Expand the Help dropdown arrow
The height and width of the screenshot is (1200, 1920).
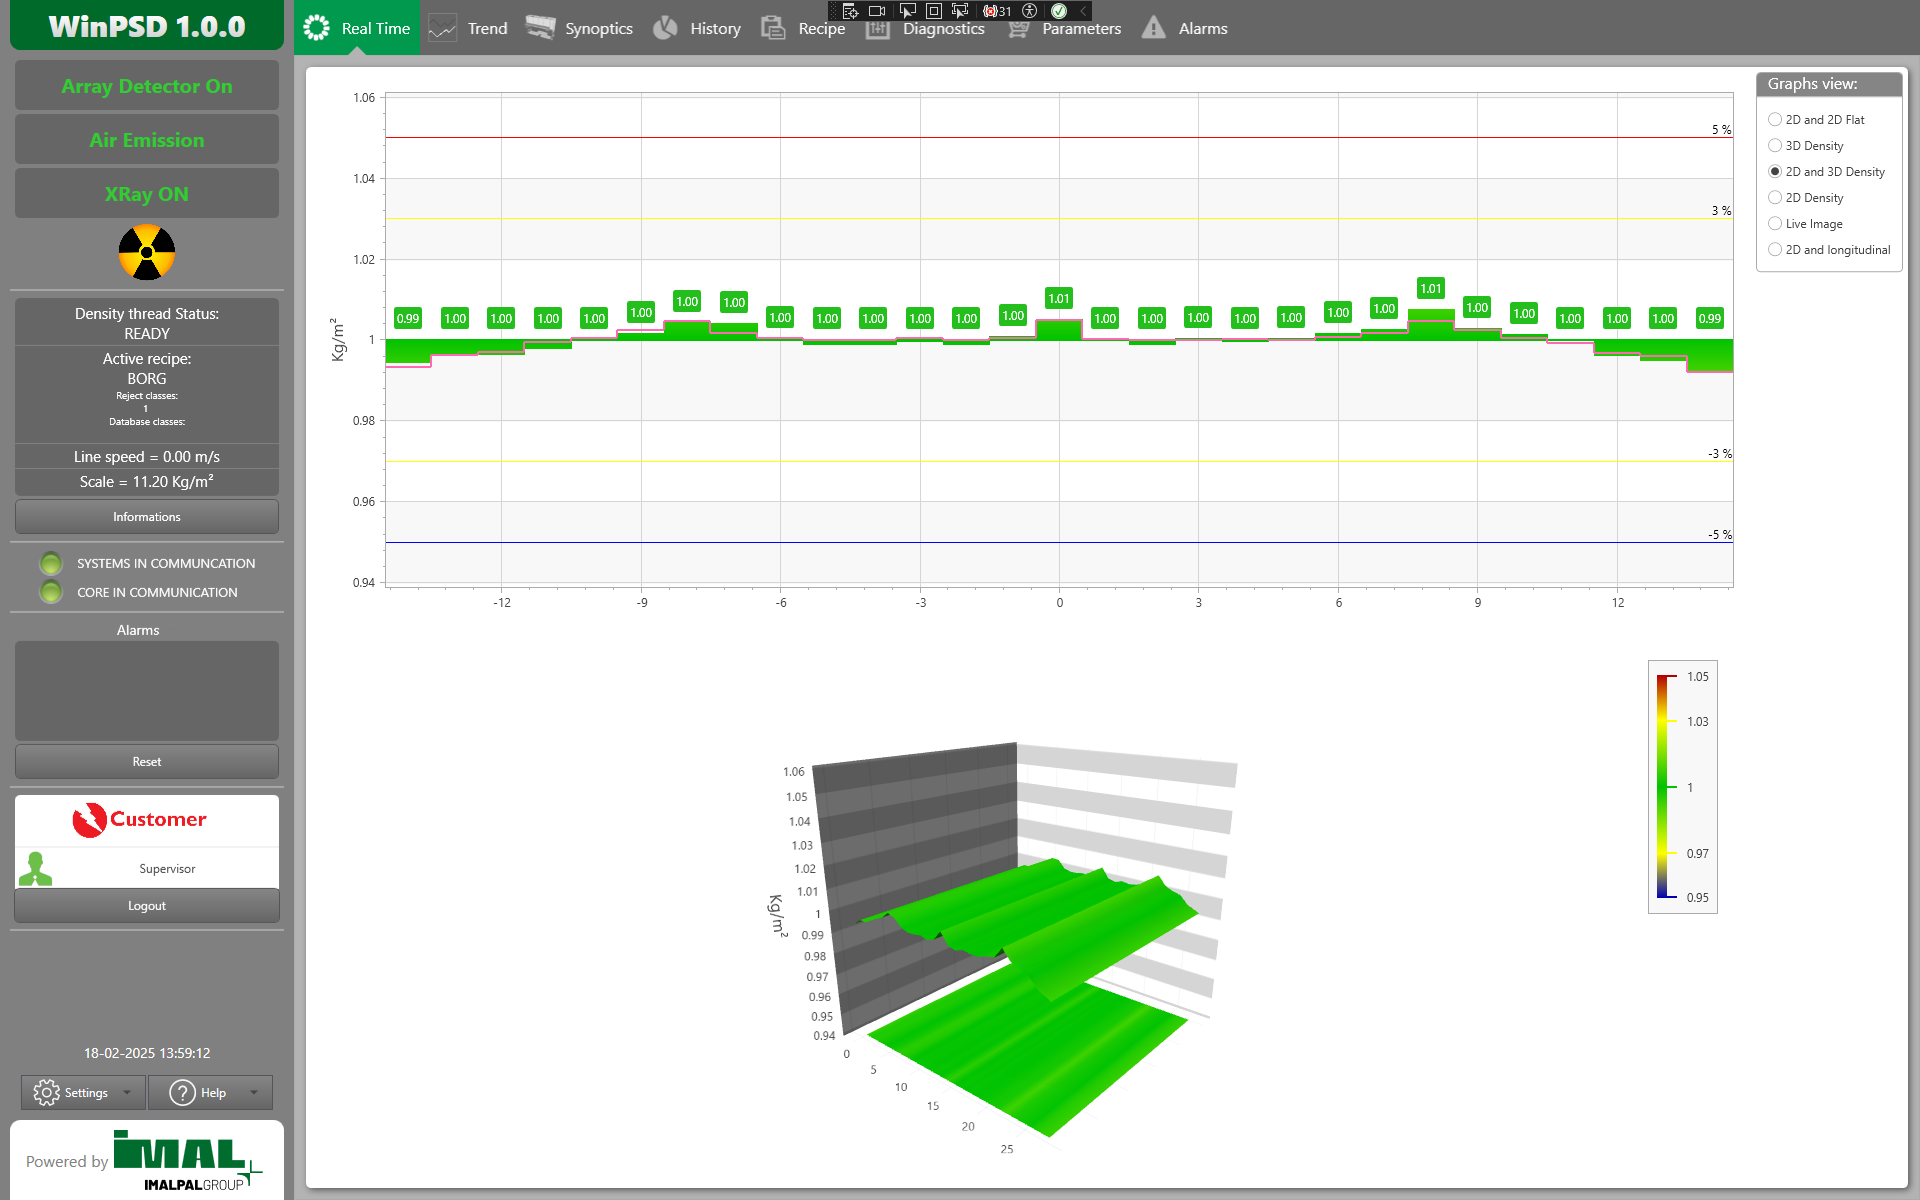pos(254,1092)
